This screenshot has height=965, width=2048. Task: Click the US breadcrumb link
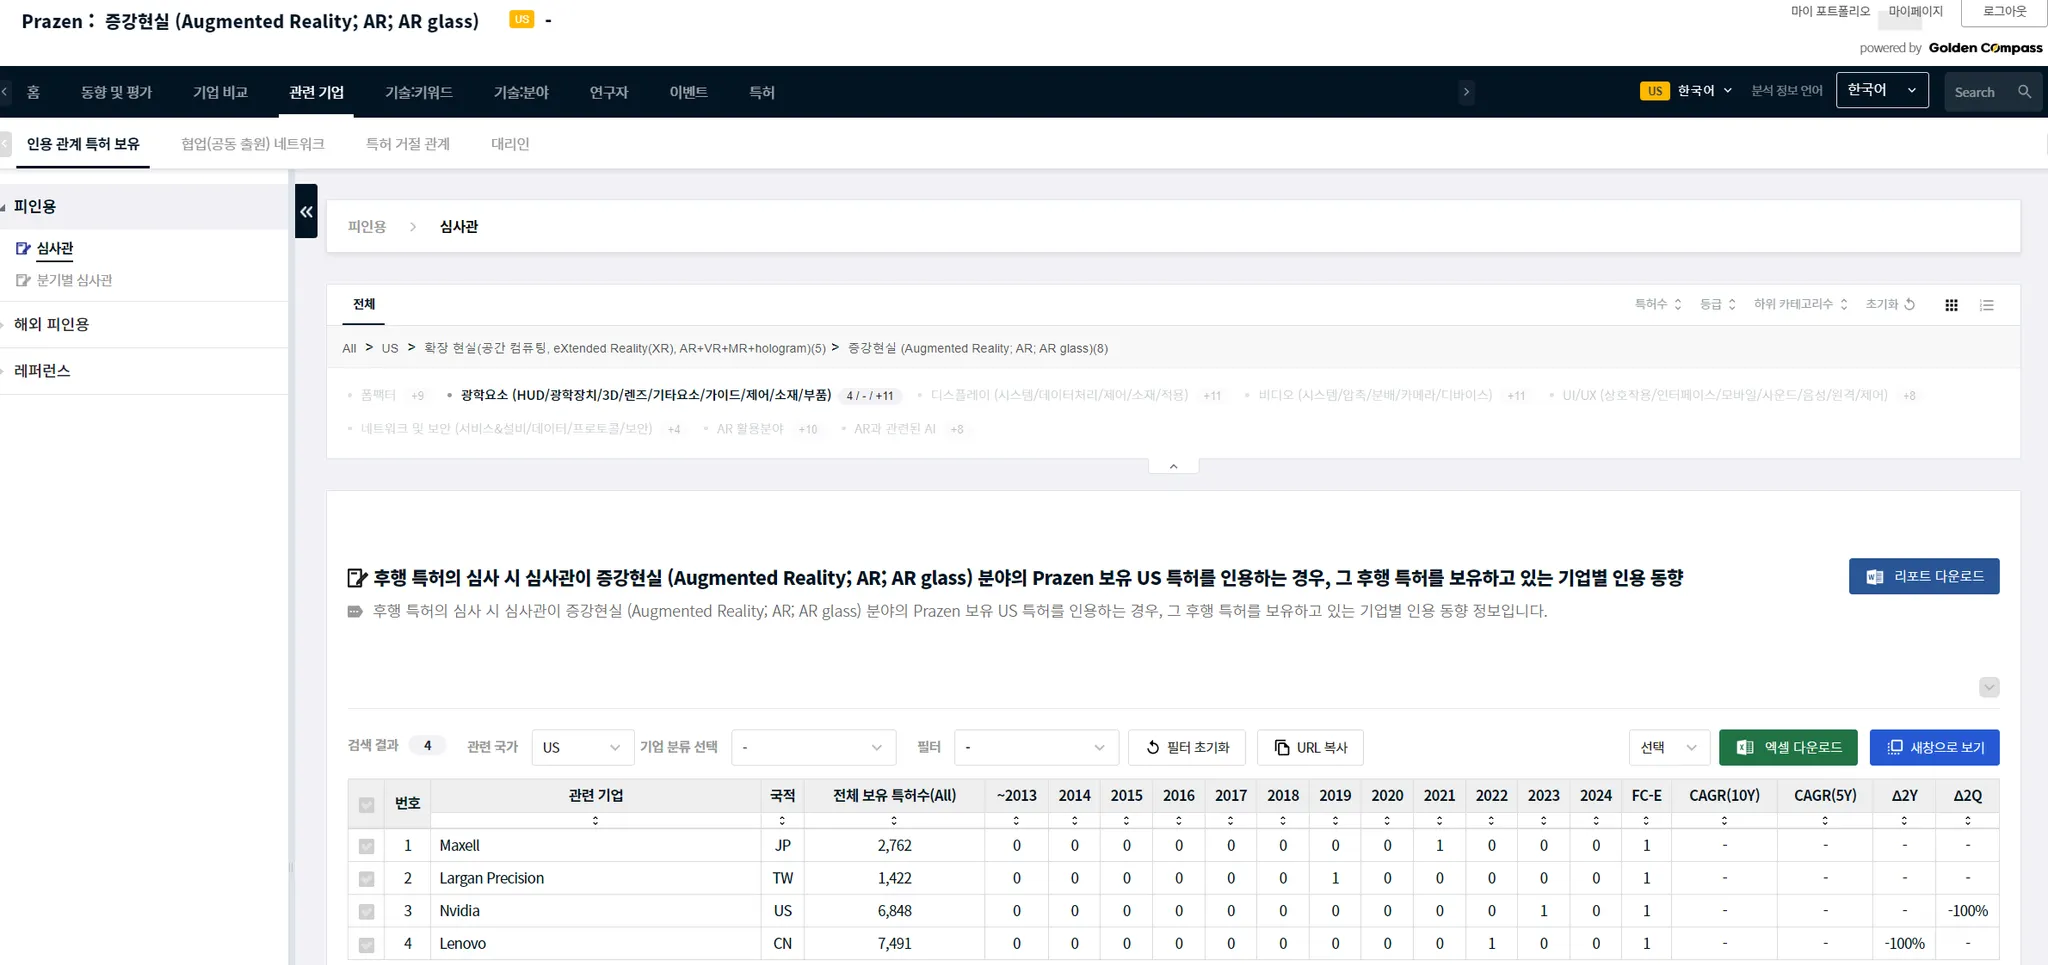tap(390, 348)
